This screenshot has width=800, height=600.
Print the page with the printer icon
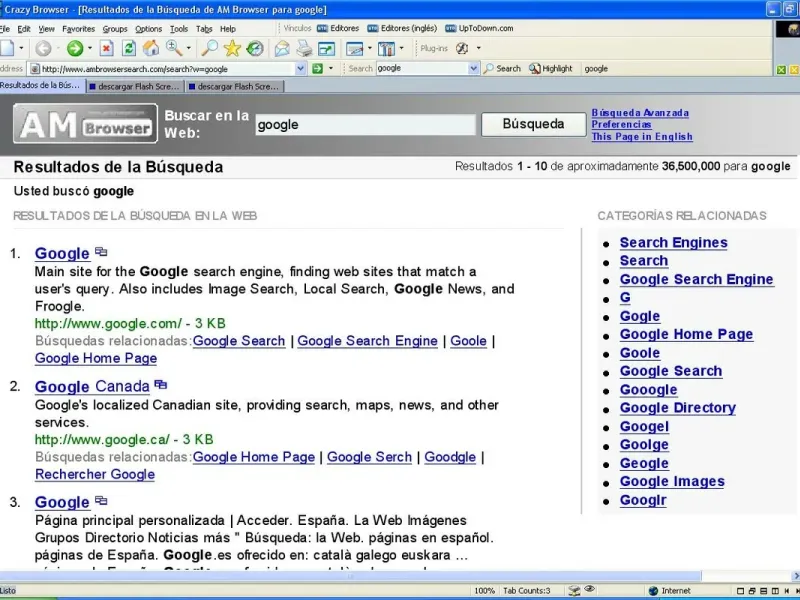[x=304, y=48]
